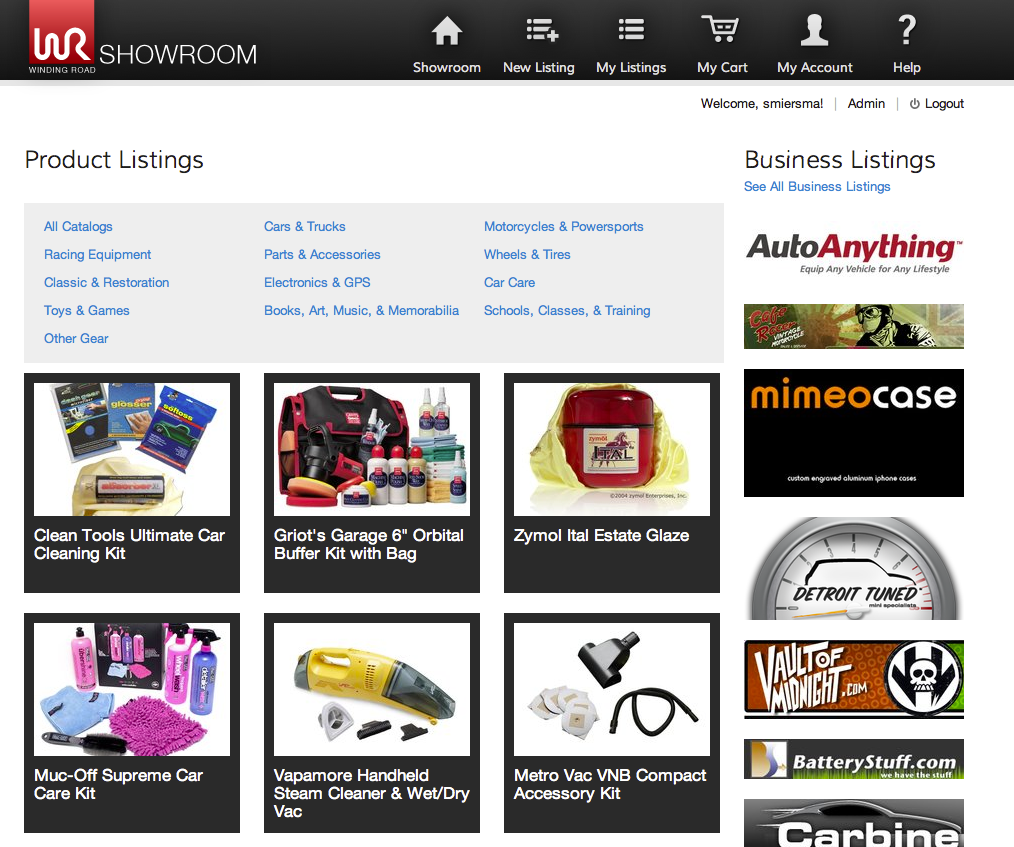This screenshot has height=847, width=1014.
Task: Visit the Cafe Racer Vintage Motorcycle banner
Action: point(854,327)
